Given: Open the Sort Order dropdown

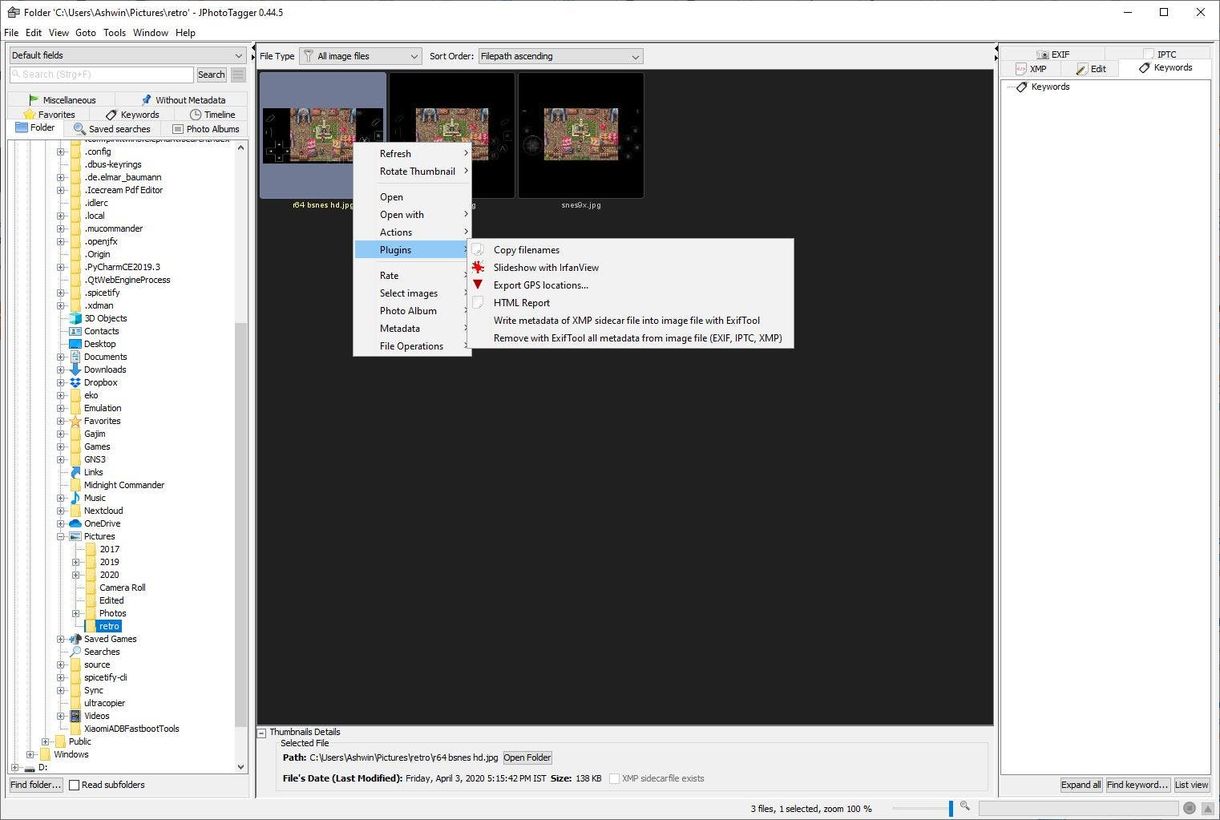Looking at the screenshot, I should [560, 57].
